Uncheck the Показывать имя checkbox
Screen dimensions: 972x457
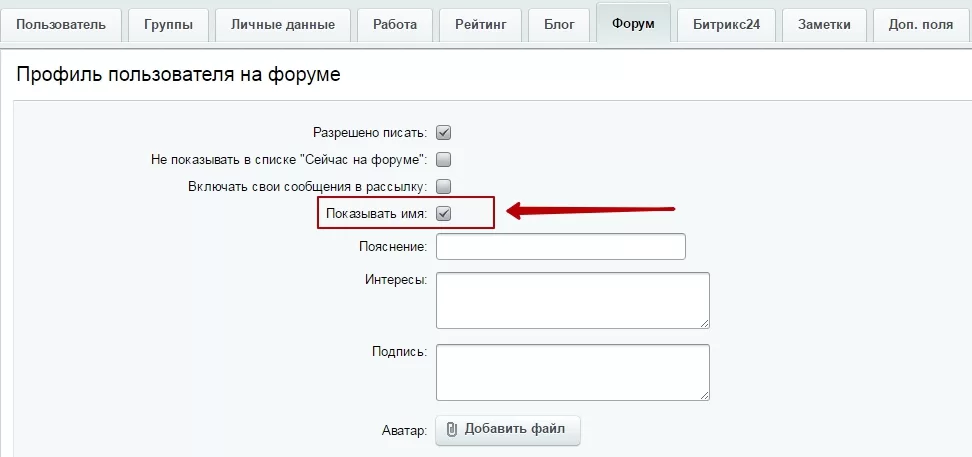pos(443,214)
